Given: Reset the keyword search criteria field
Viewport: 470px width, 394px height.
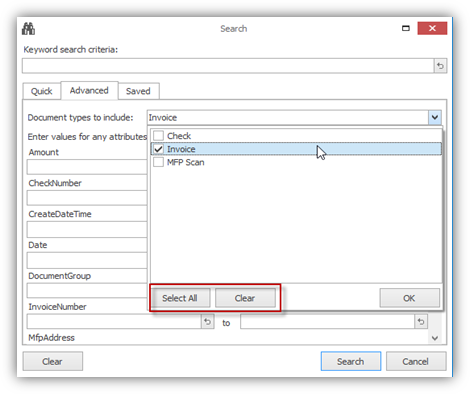Looking at the screenshot, I should pos(440,66).
